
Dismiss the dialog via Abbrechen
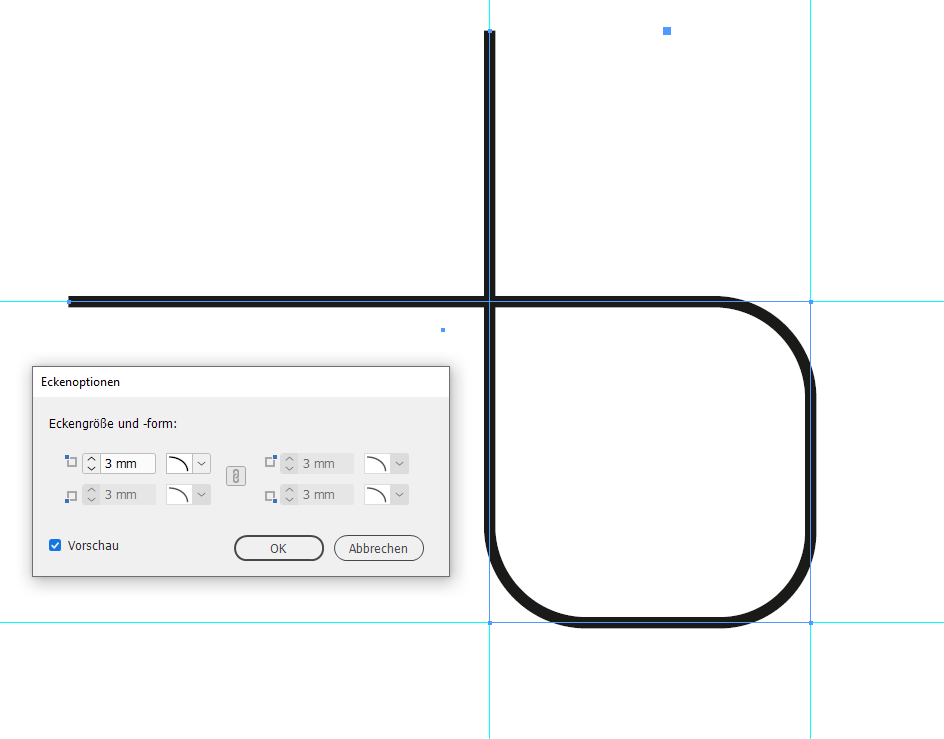(378, 548)
